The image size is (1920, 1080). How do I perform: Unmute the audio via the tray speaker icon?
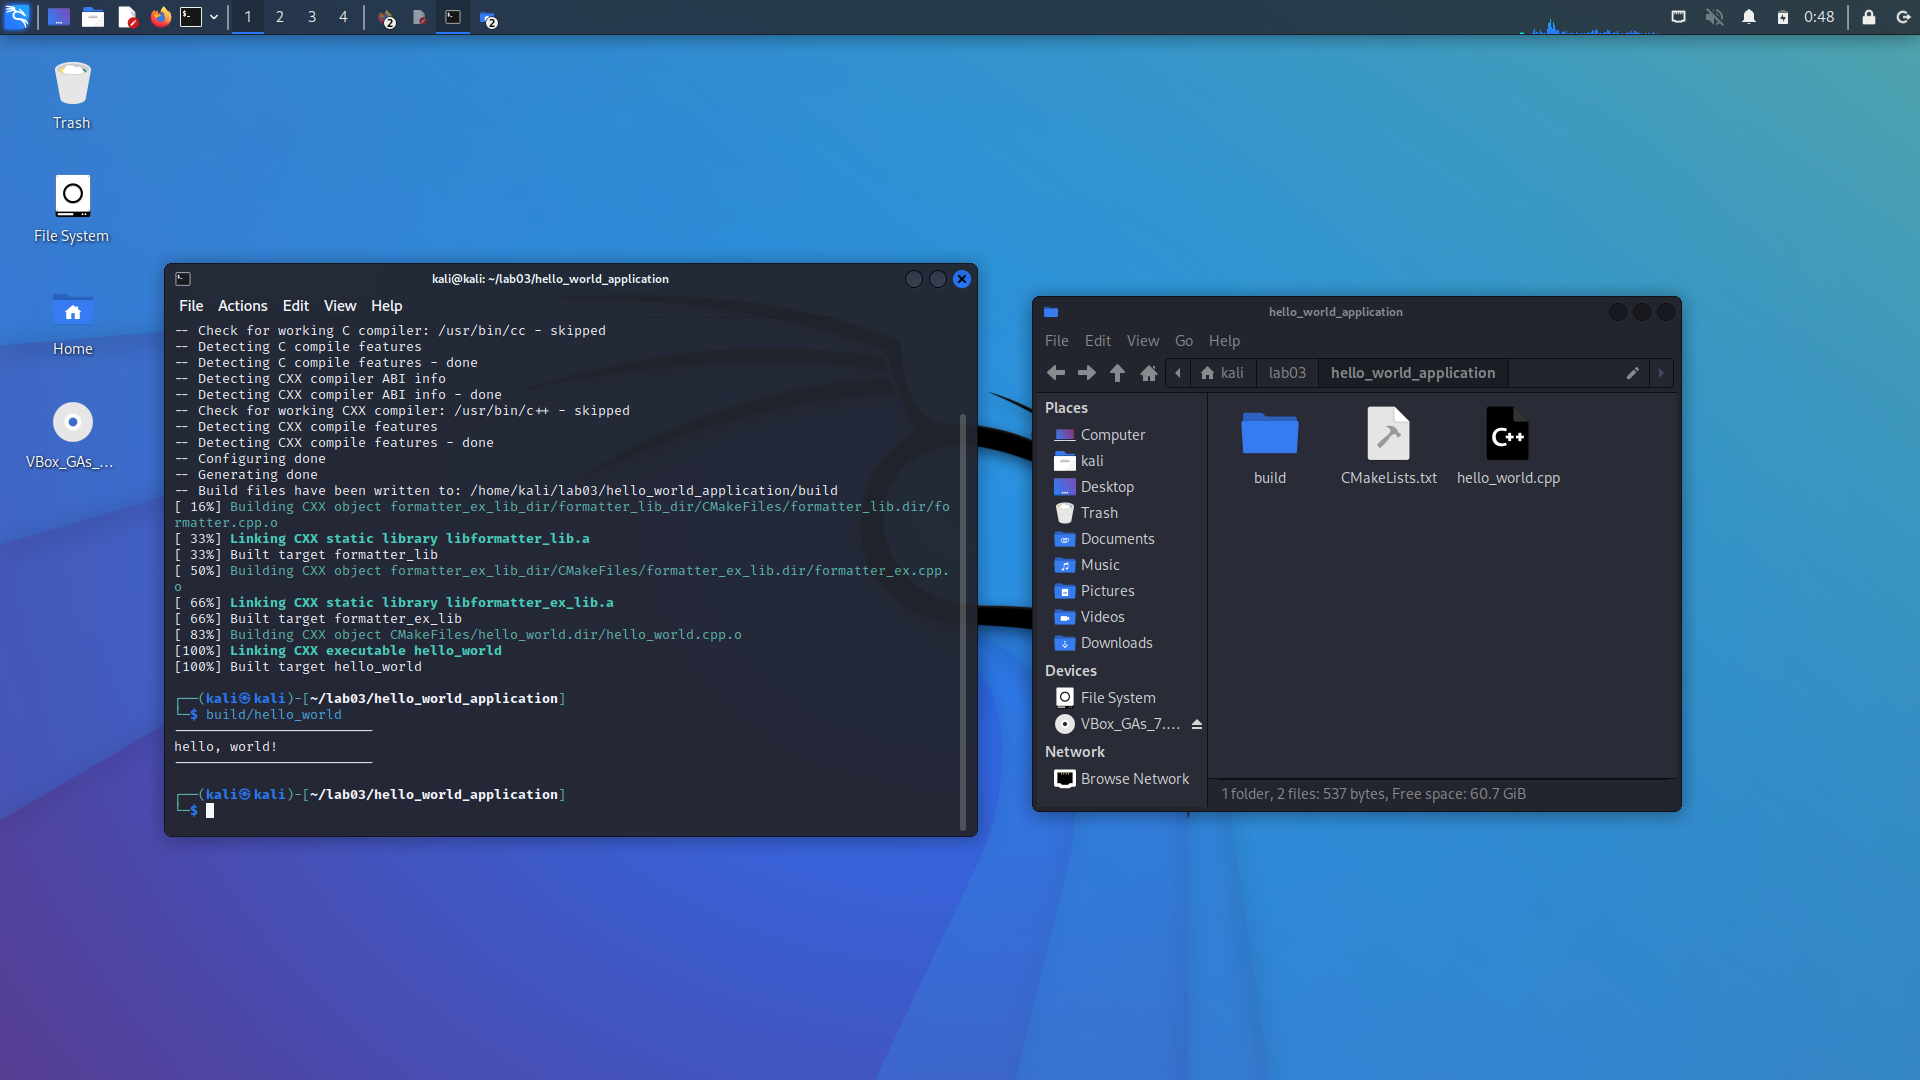1714,17
